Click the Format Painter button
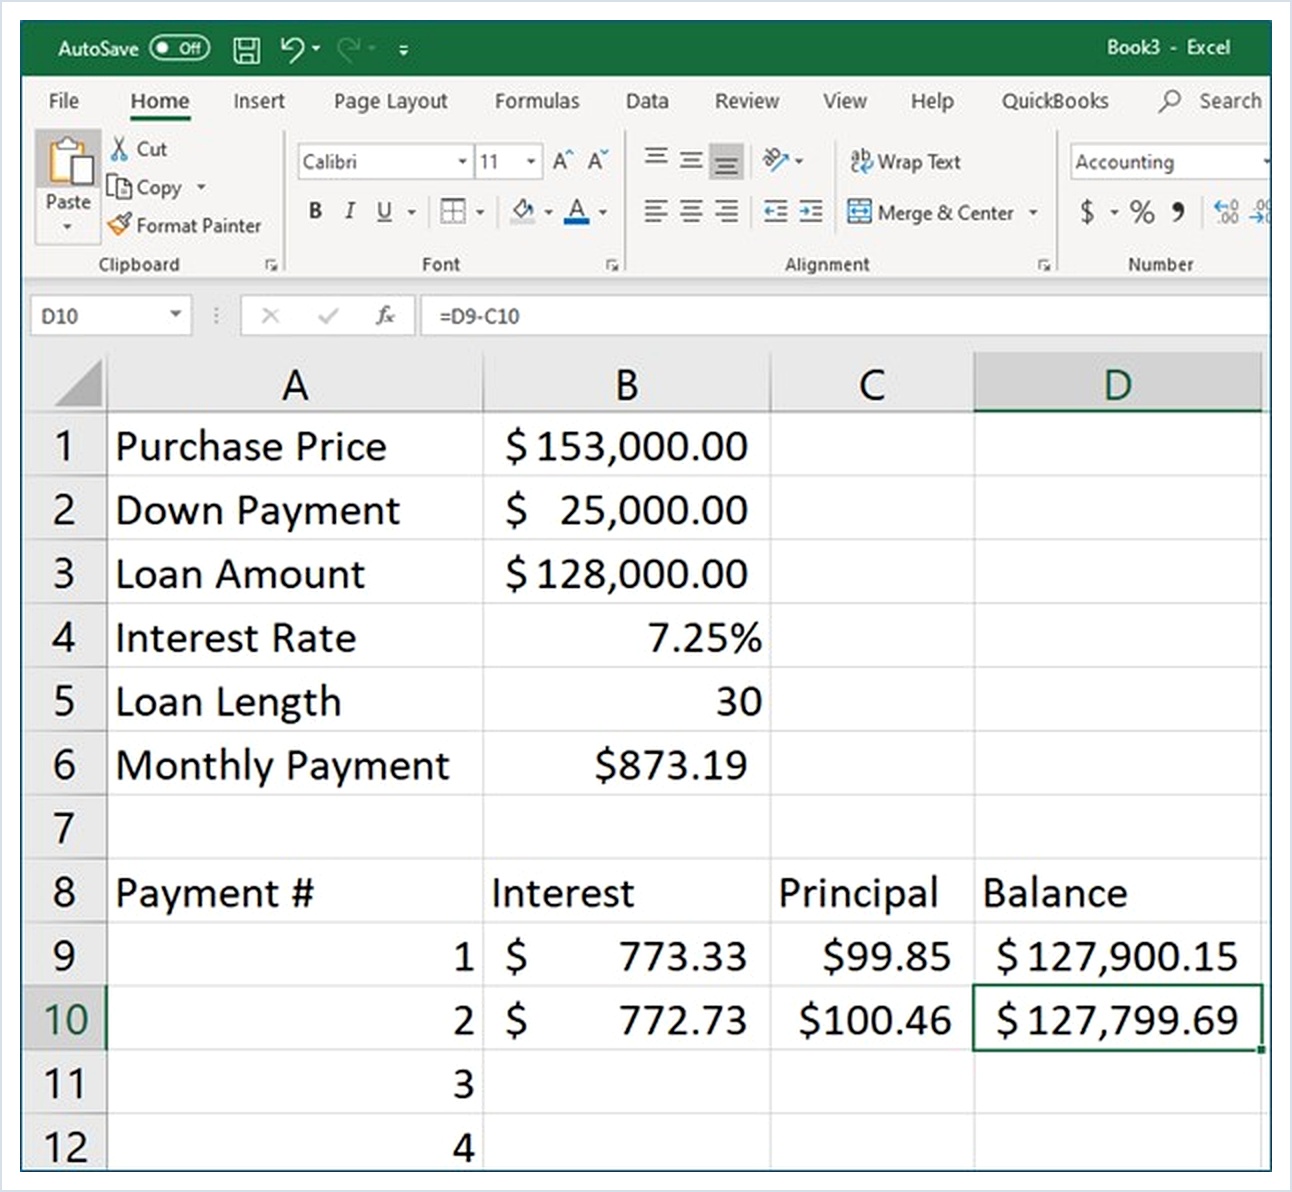Screen dimensions: 1292x1192 click(185, 225)
